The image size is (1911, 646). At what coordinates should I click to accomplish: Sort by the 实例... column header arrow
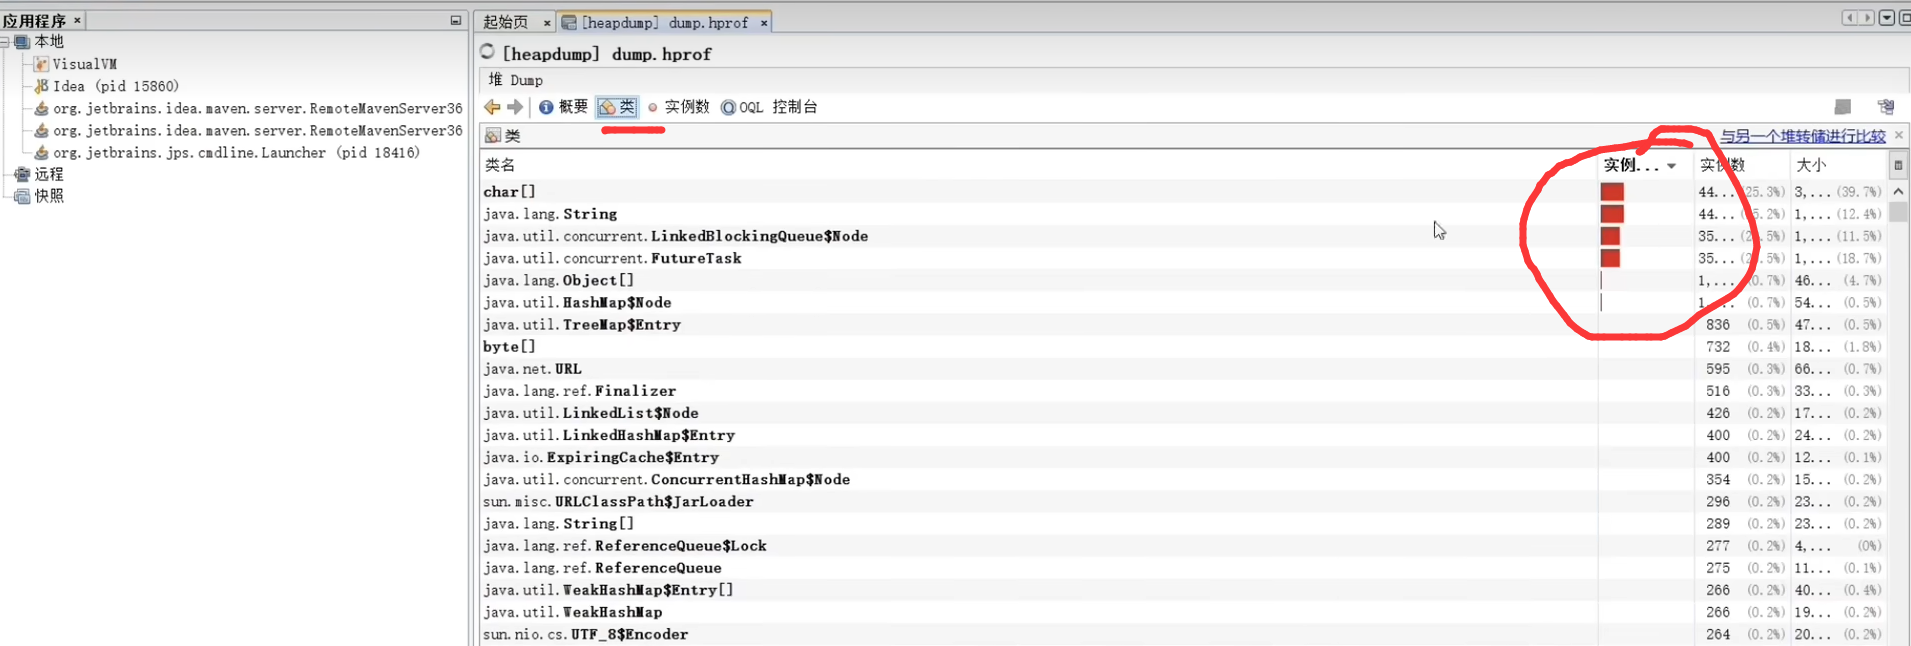point(1671,166)
